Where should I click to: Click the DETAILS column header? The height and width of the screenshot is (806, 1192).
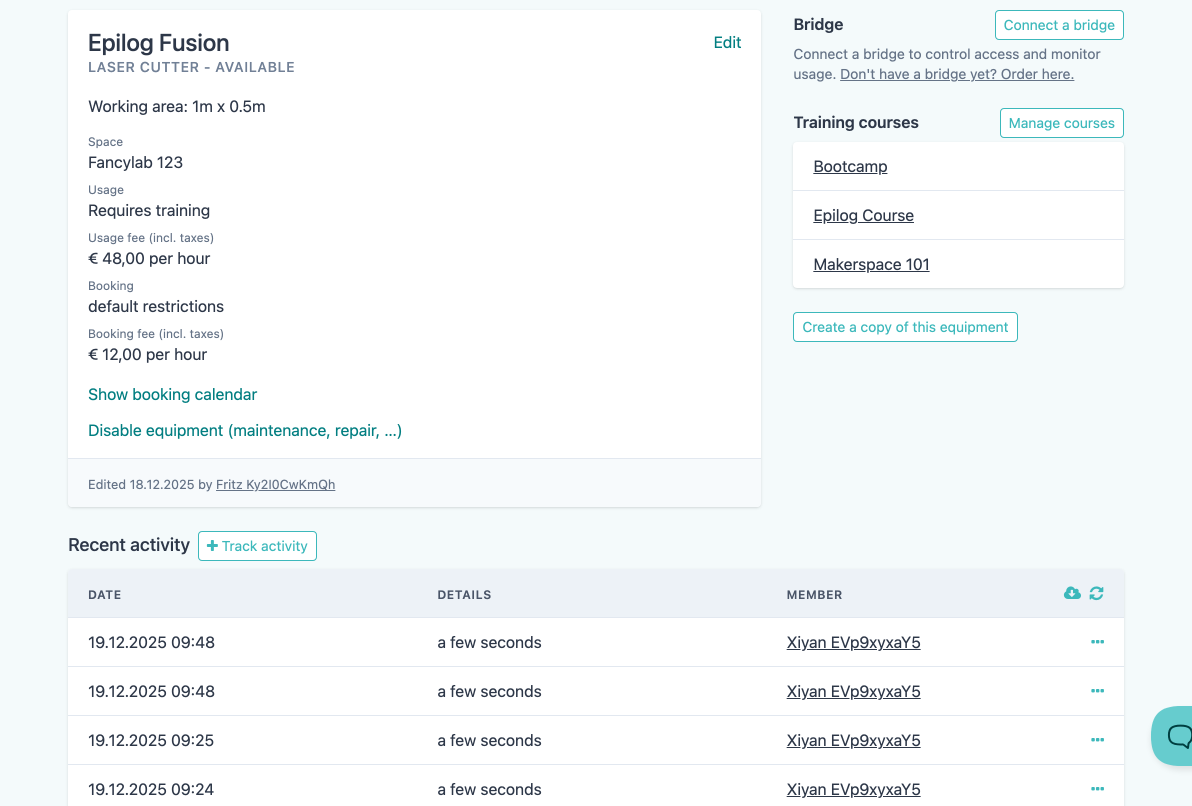click(464, 595)
